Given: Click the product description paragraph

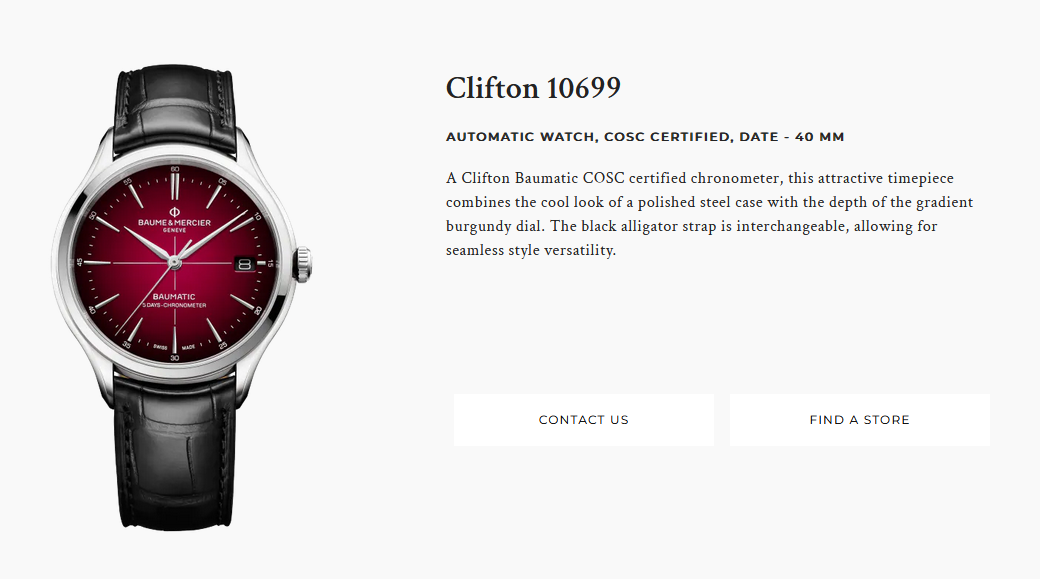Looking at the screenshot, I should [x=709, y=214].
